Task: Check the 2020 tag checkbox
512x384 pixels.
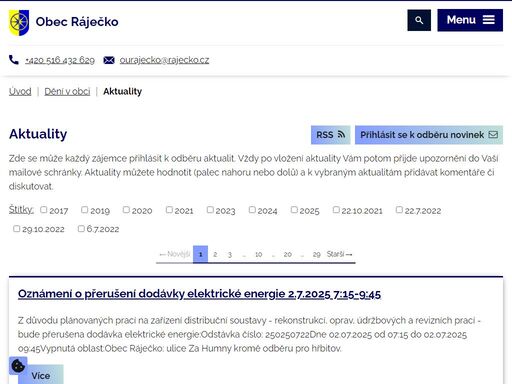Action: tap(126, 210)
